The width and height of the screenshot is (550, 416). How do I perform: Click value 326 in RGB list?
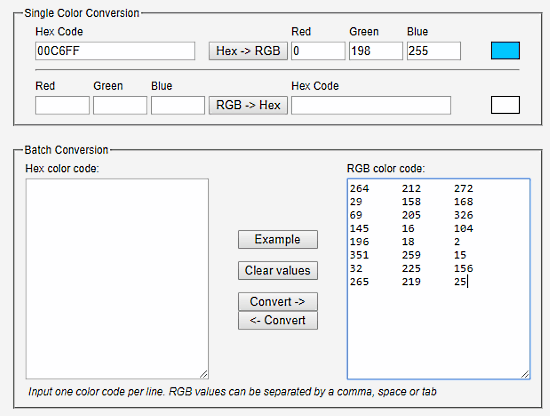pos(464,215)
